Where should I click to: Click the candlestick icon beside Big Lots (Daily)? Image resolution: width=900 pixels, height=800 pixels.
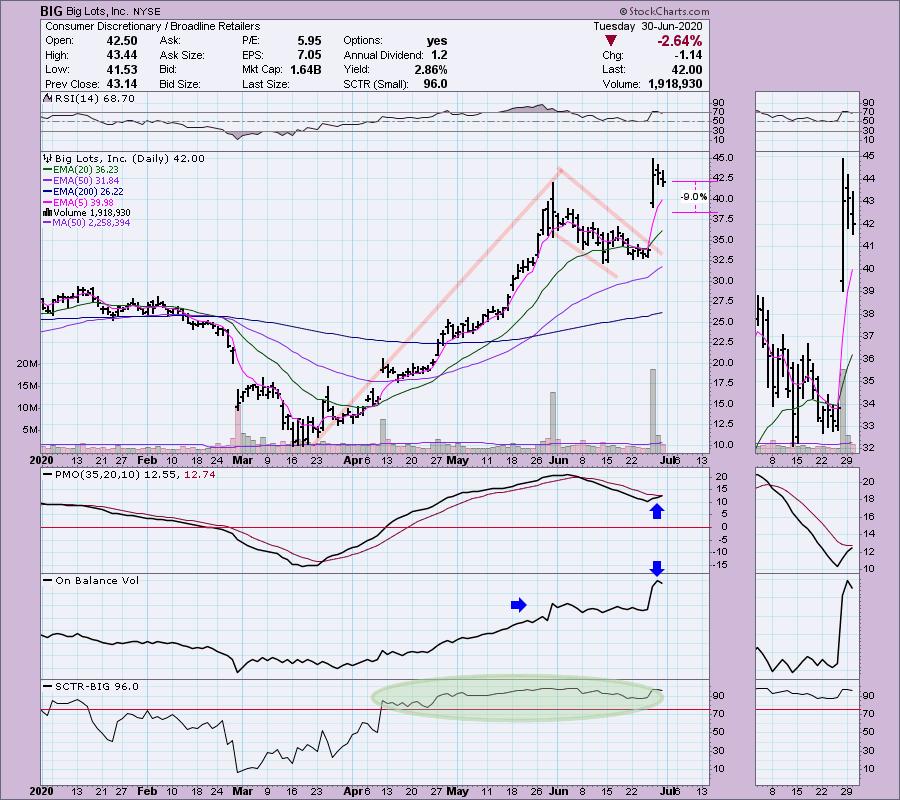(47, 158)
